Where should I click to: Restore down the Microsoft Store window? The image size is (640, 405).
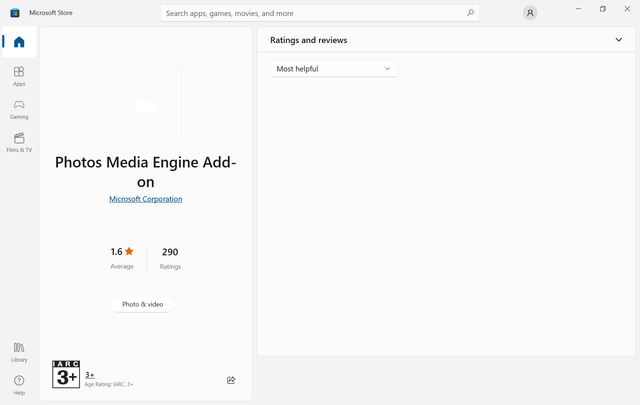click(x=602, y=9)
